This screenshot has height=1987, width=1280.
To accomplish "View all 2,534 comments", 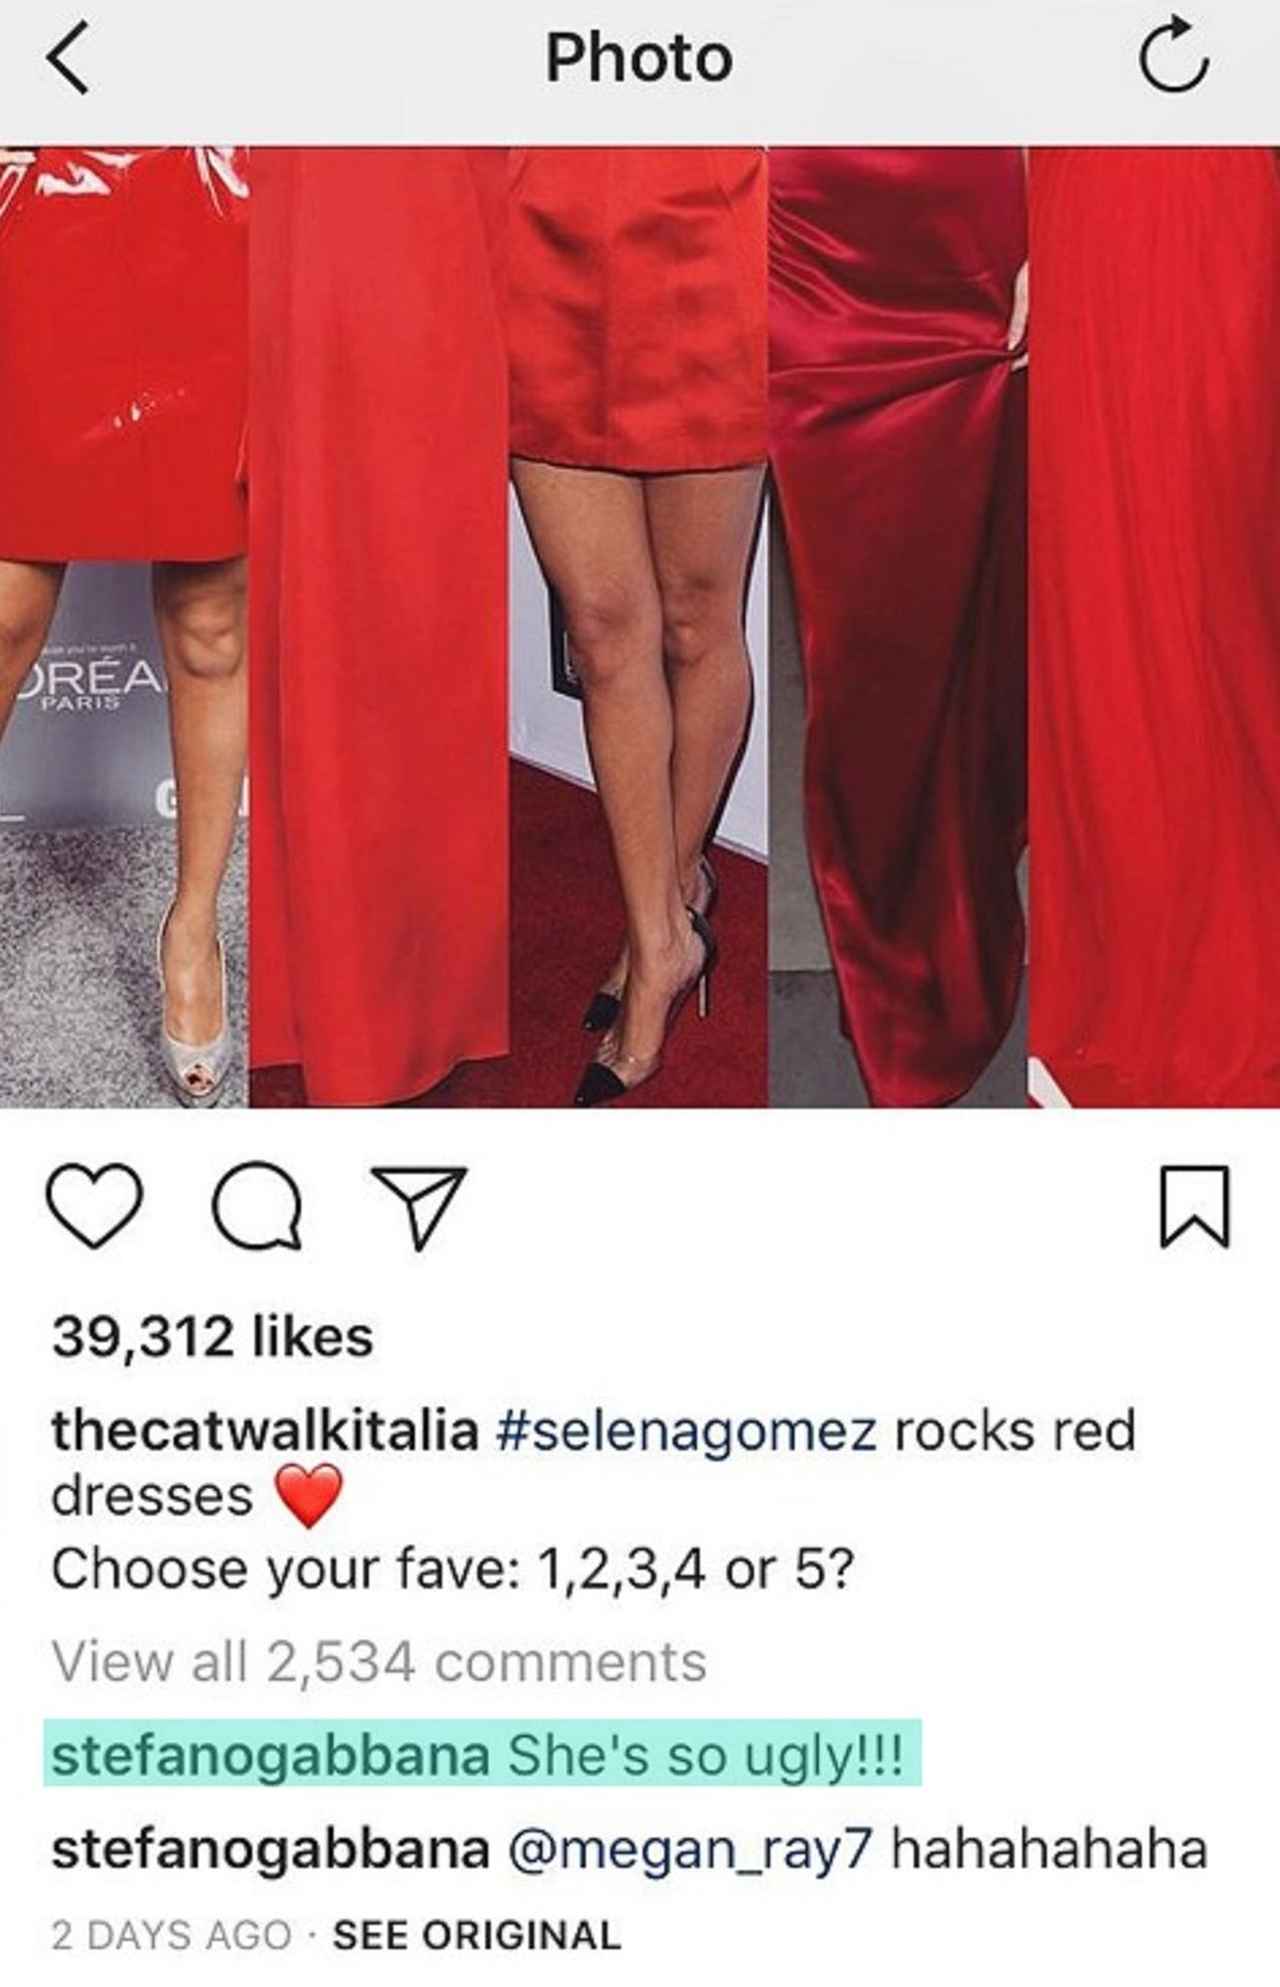I will coord(379,1663).
